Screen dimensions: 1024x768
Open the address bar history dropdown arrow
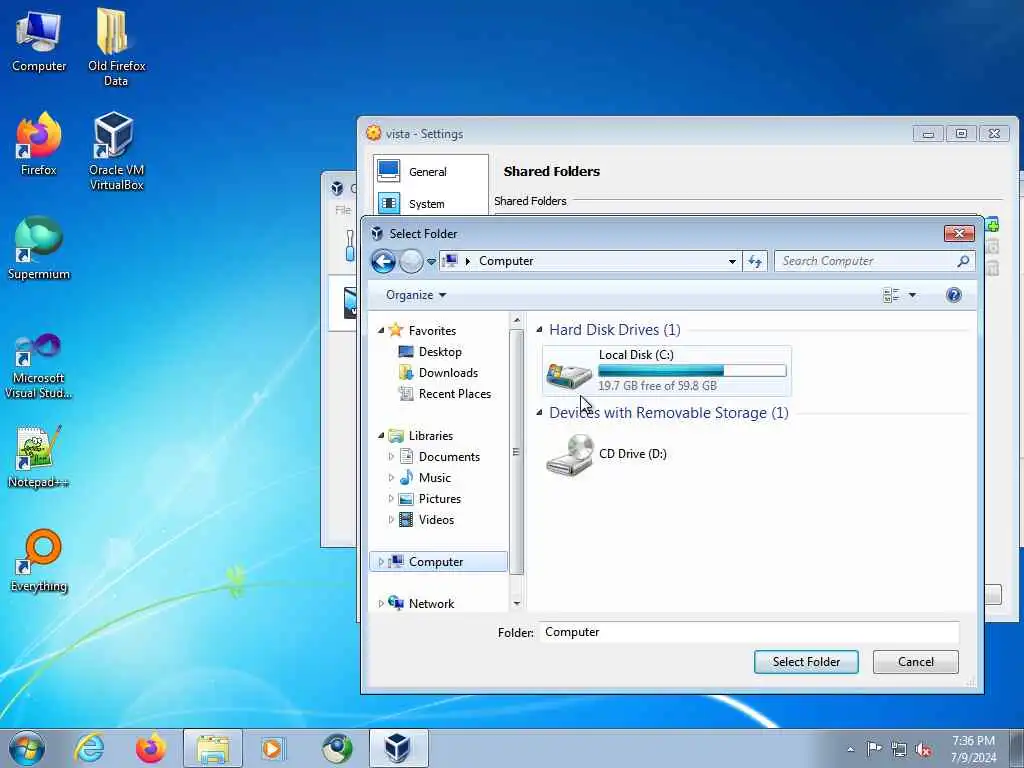[732, 261]
